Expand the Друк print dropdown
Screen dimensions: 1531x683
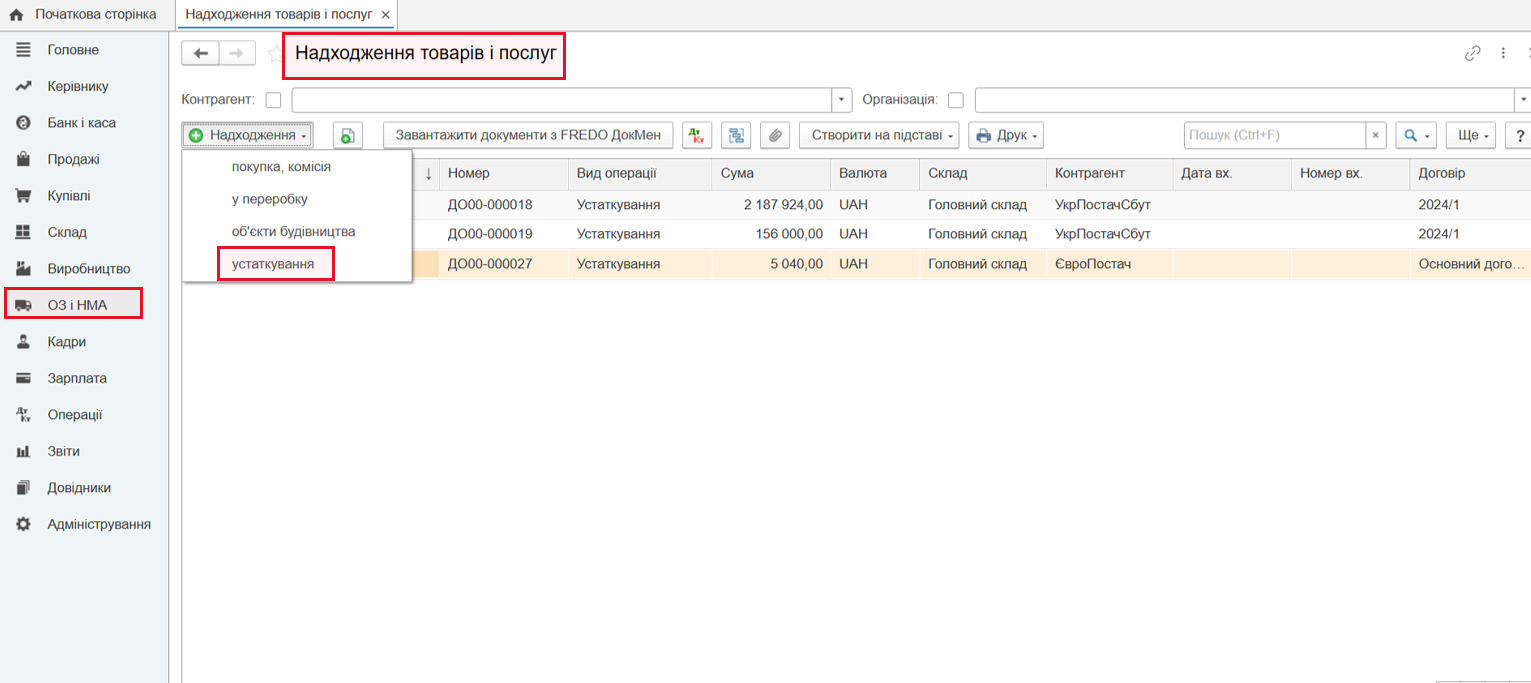[x=1005, y=135]
